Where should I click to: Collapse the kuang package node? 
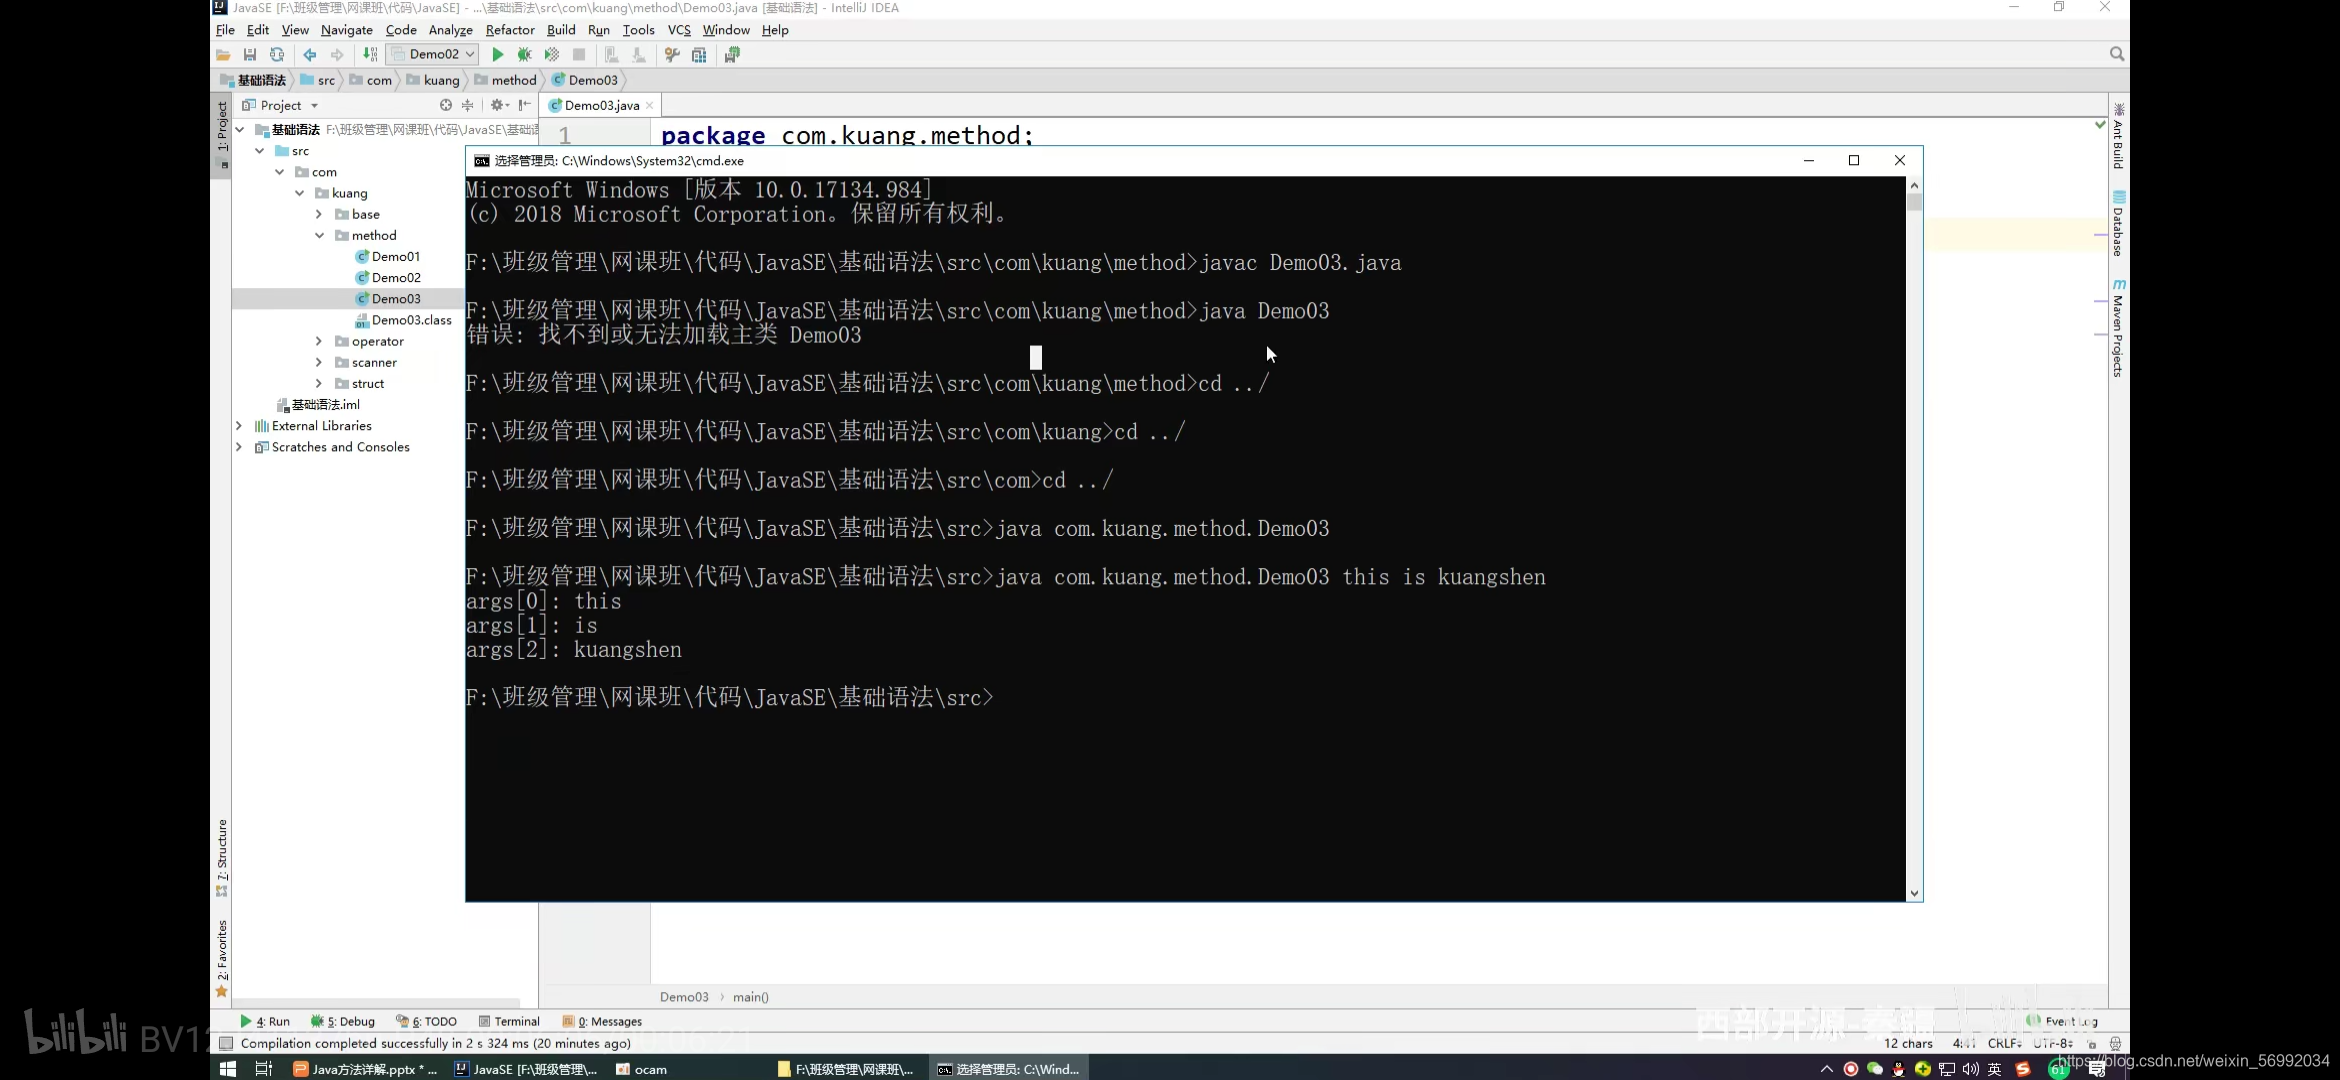pyautogui.click(x=300, y=193)
